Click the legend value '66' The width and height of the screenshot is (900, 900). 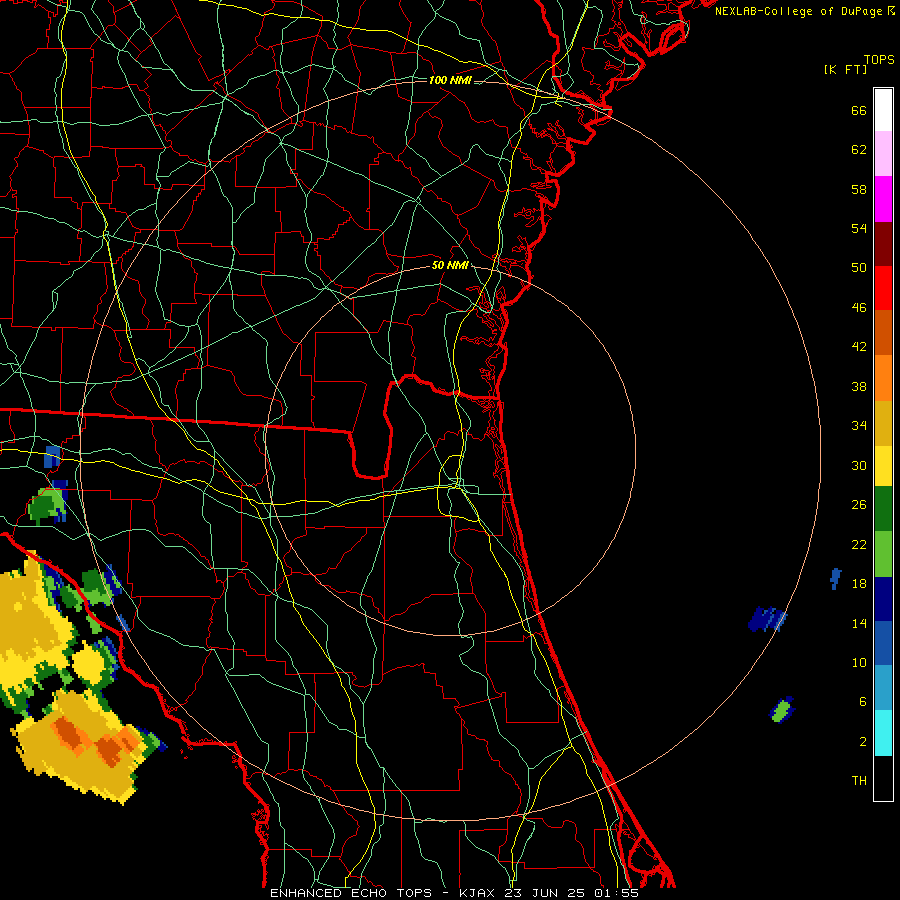tap(859, 110)
